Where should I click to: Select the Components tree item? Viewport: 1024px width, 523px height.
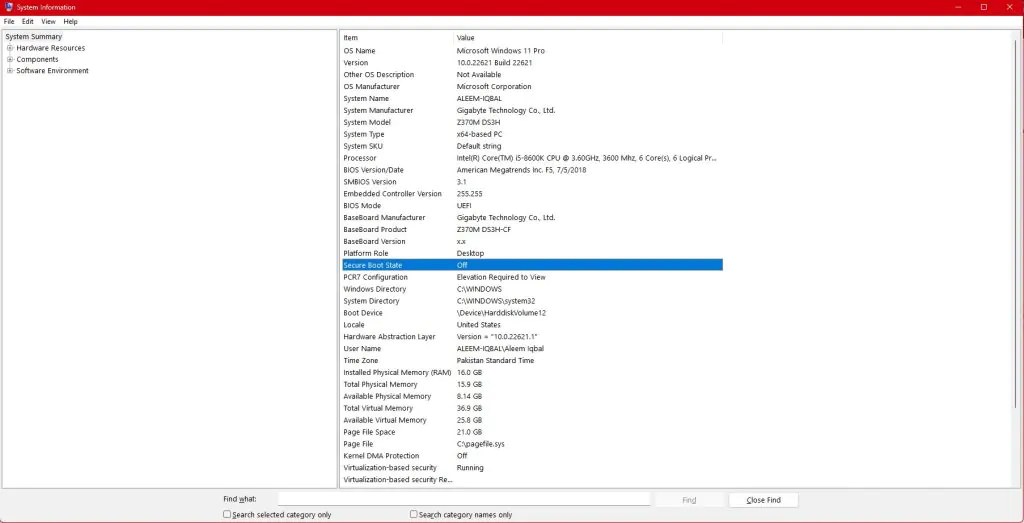coord(37,59)
